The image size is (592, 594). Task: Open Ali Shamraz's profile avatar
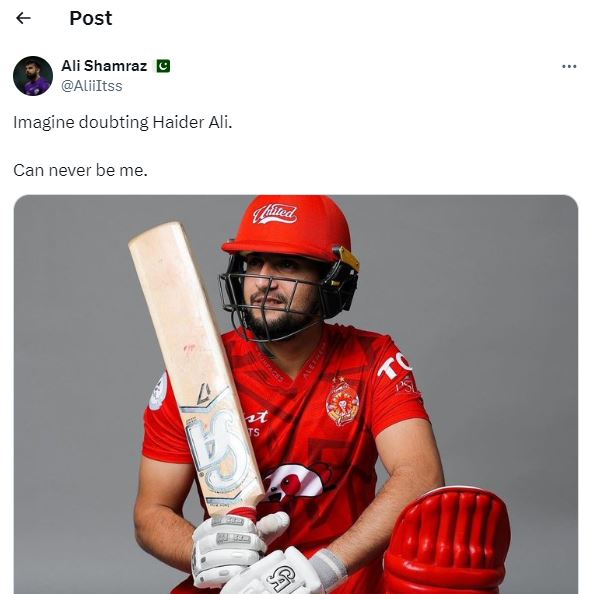click(33, 76)
